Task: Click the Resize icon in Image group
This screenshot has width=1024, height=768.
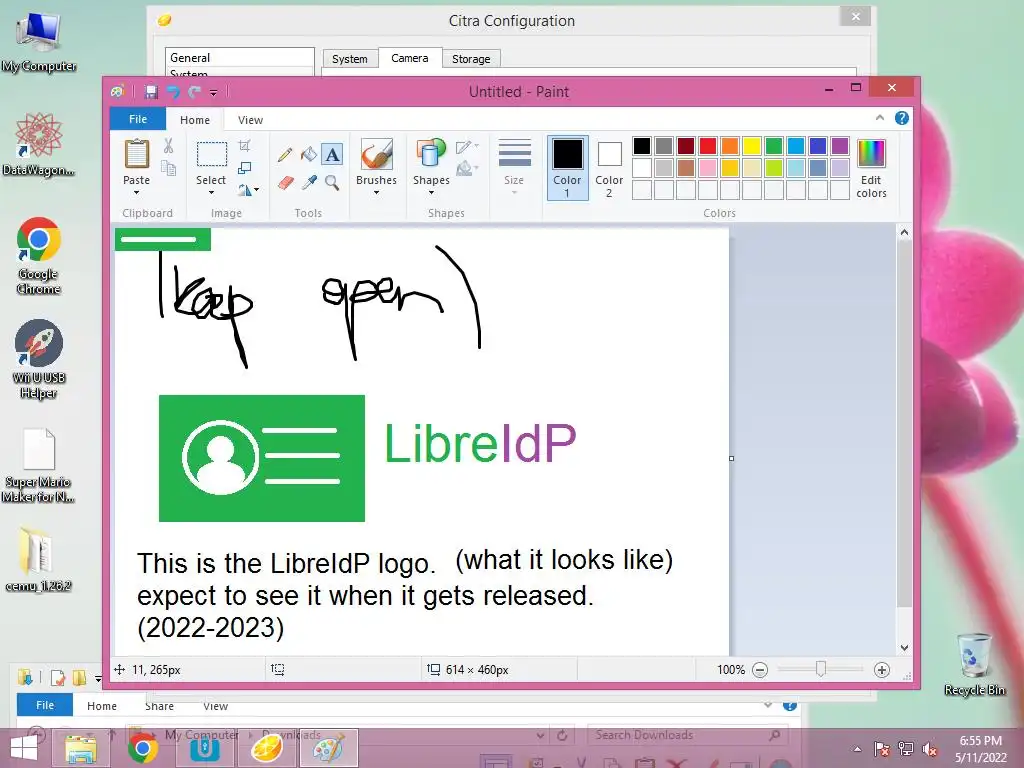Action: [x=245, y=168]
